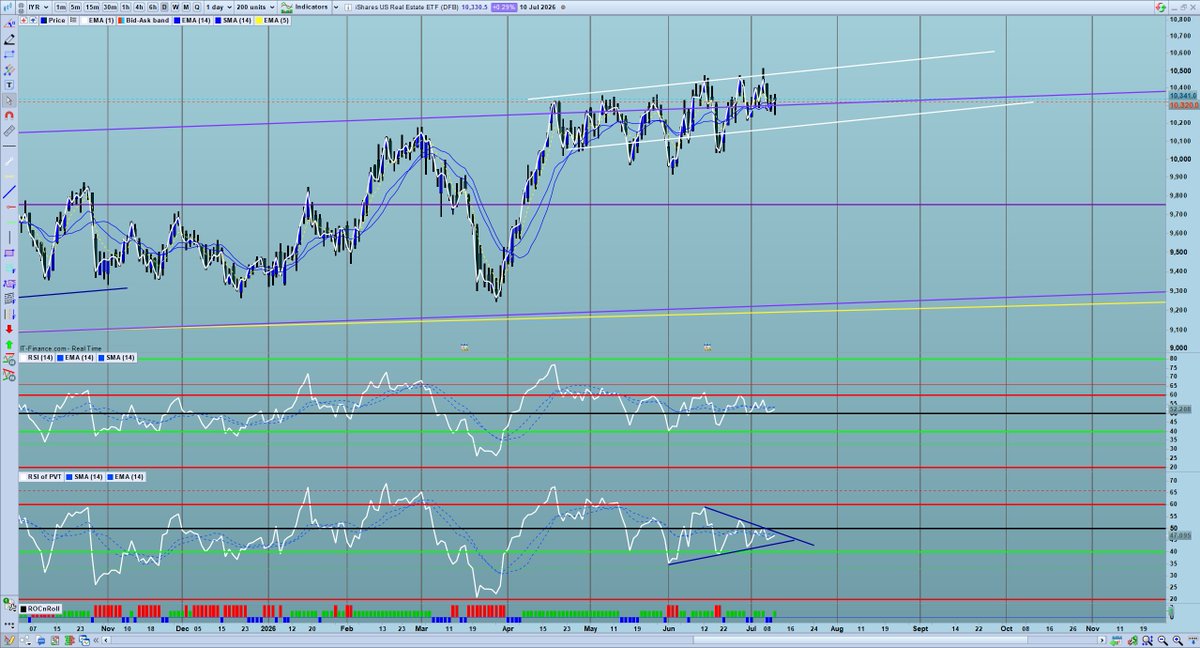
Task: Toggle the red magnet snap tool
Action: click(x=9, y=116)
